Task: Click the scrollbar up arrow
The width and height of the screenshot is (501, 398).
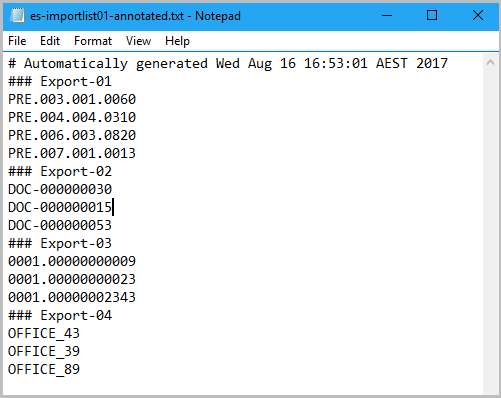Action: coord(490,62)
